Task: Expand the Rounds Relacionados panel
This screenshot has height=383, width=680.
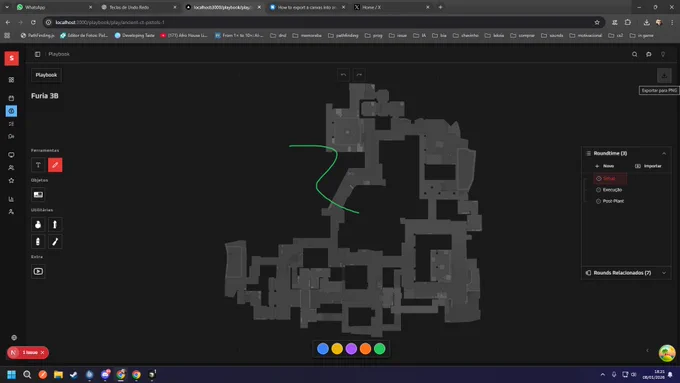Action: [x=664, y=273]
